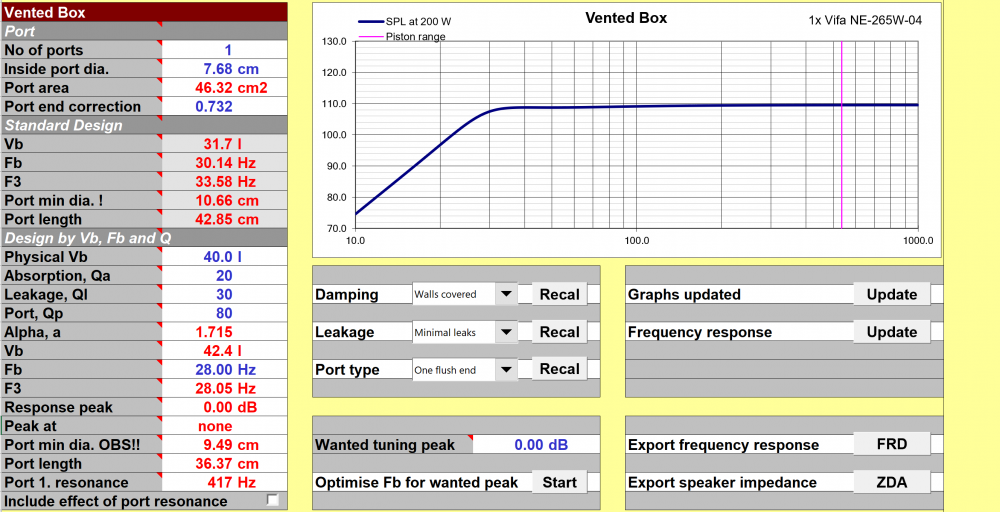
Task: Export frequency response with FRD button
Action: tap(891, 445)
